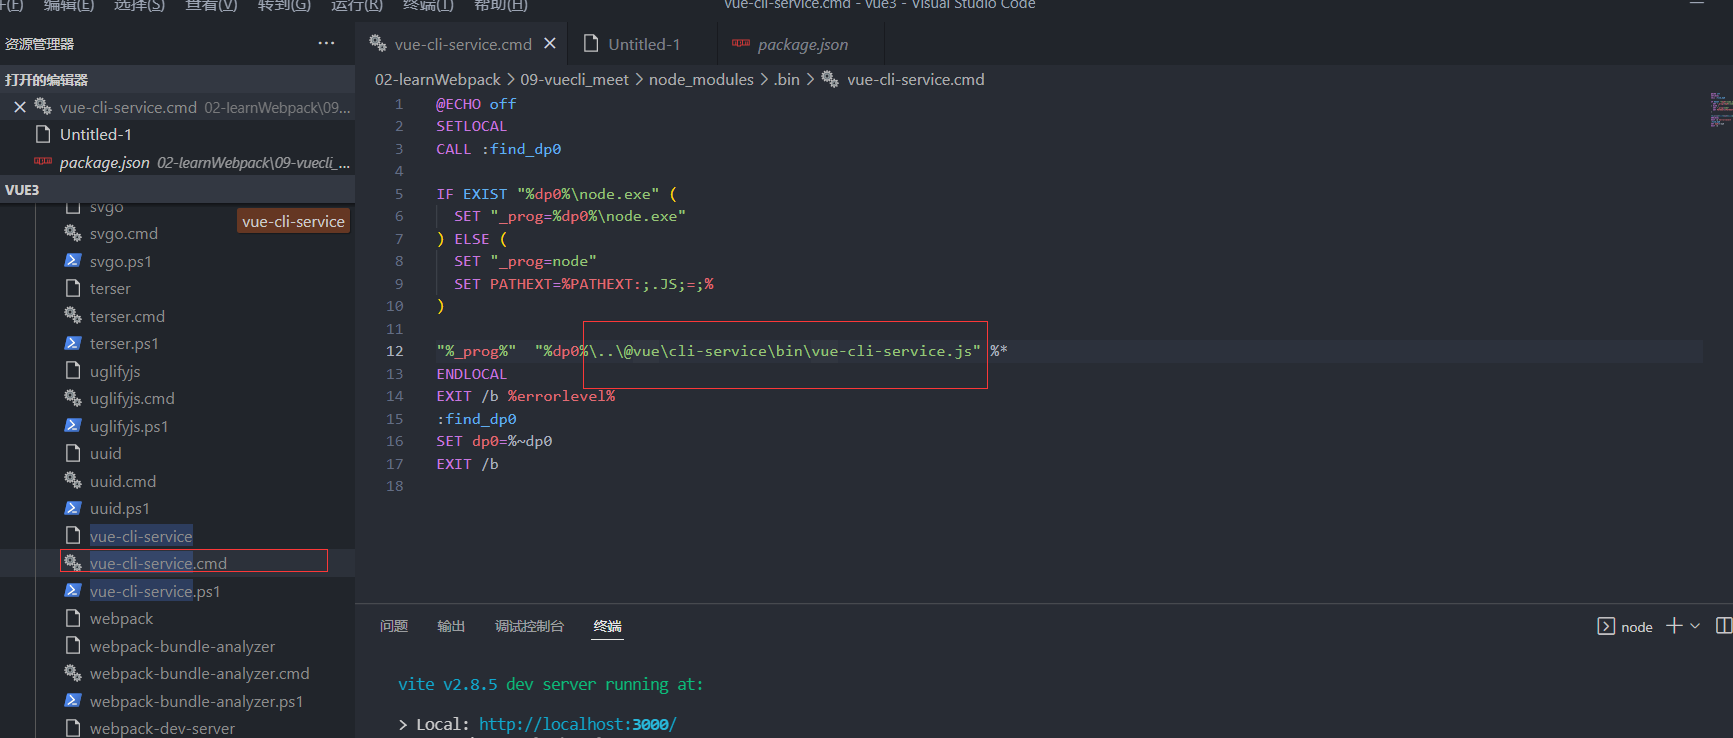The width and height of the screenshot is (1733, 738).
Task: Open extensionless webpack-bundle-analyzer file in tree
Action: pyautogui.click(x=182, y=647)
